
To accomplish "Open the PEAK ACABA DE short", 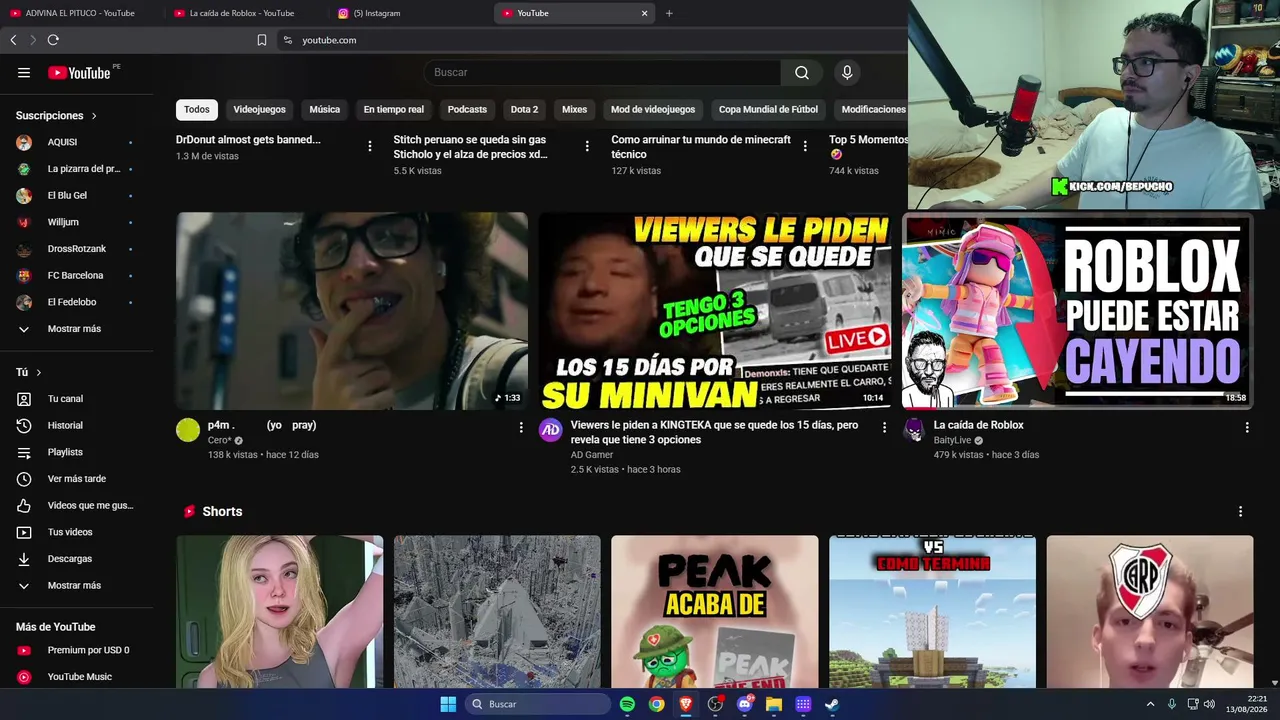I will (715, 612).
